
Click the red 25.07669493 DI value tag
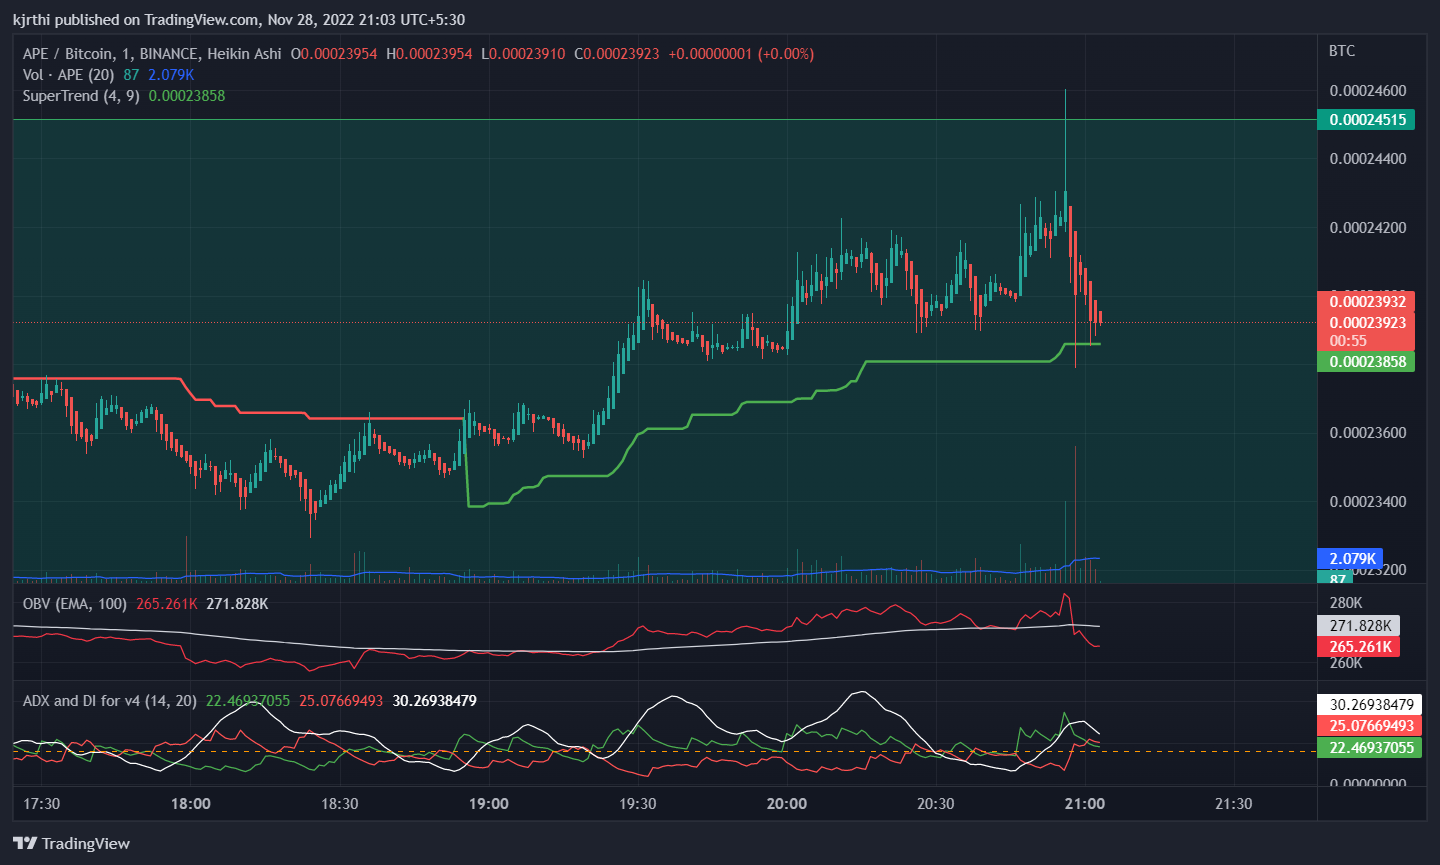[x=1370, y=726]
